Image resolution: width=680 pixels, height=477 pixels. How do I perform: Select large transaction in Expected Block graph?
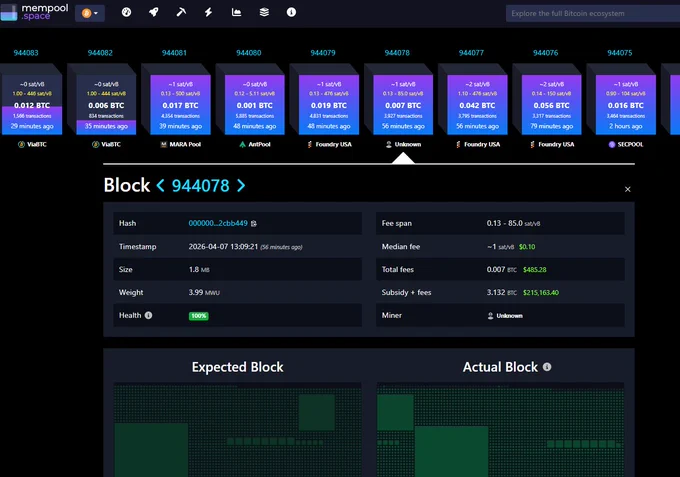[x=151, y=450]
